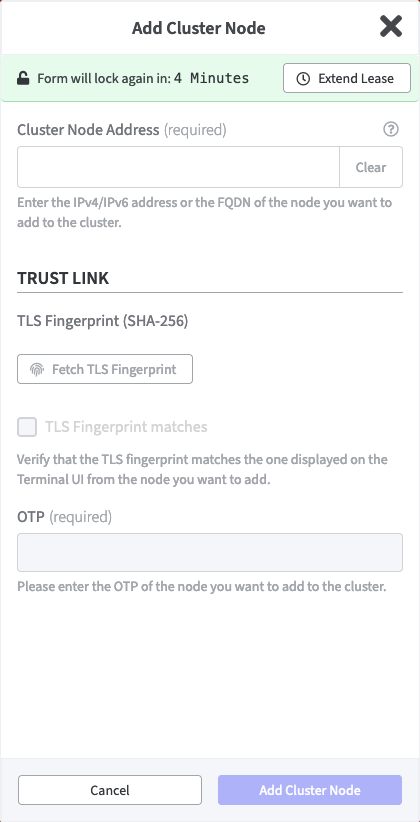Tick the TLS Fingerprint matches checkbox
This screenshot has width=420, height=822.
click(x=27, y=427)
